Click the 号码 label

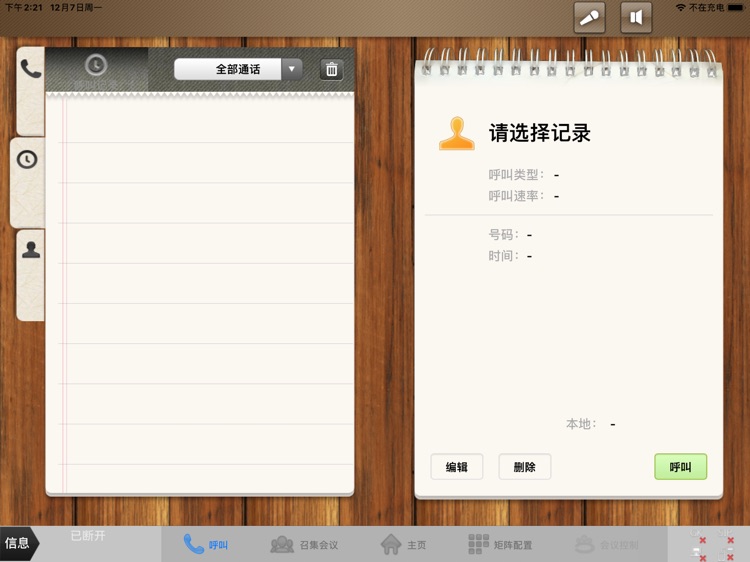click(503, 235)
